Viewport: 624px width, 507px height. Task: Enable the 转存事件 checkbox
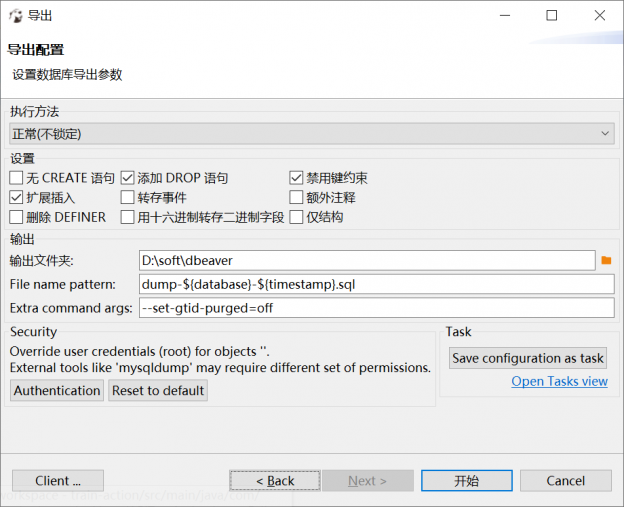coord(128,198)
